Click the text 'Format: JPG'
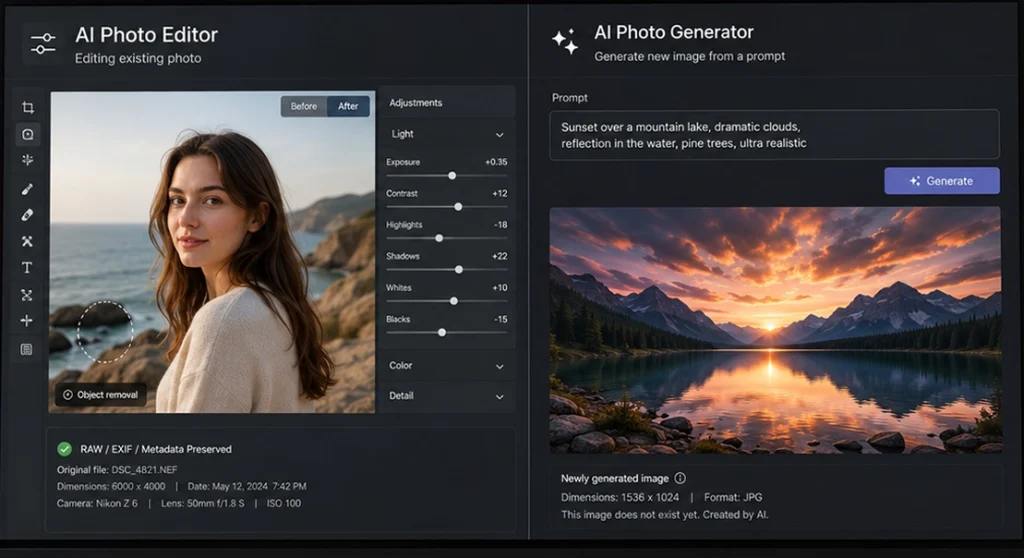The height and width of the screenshot is (558, 1024). (x=733, y=497)
